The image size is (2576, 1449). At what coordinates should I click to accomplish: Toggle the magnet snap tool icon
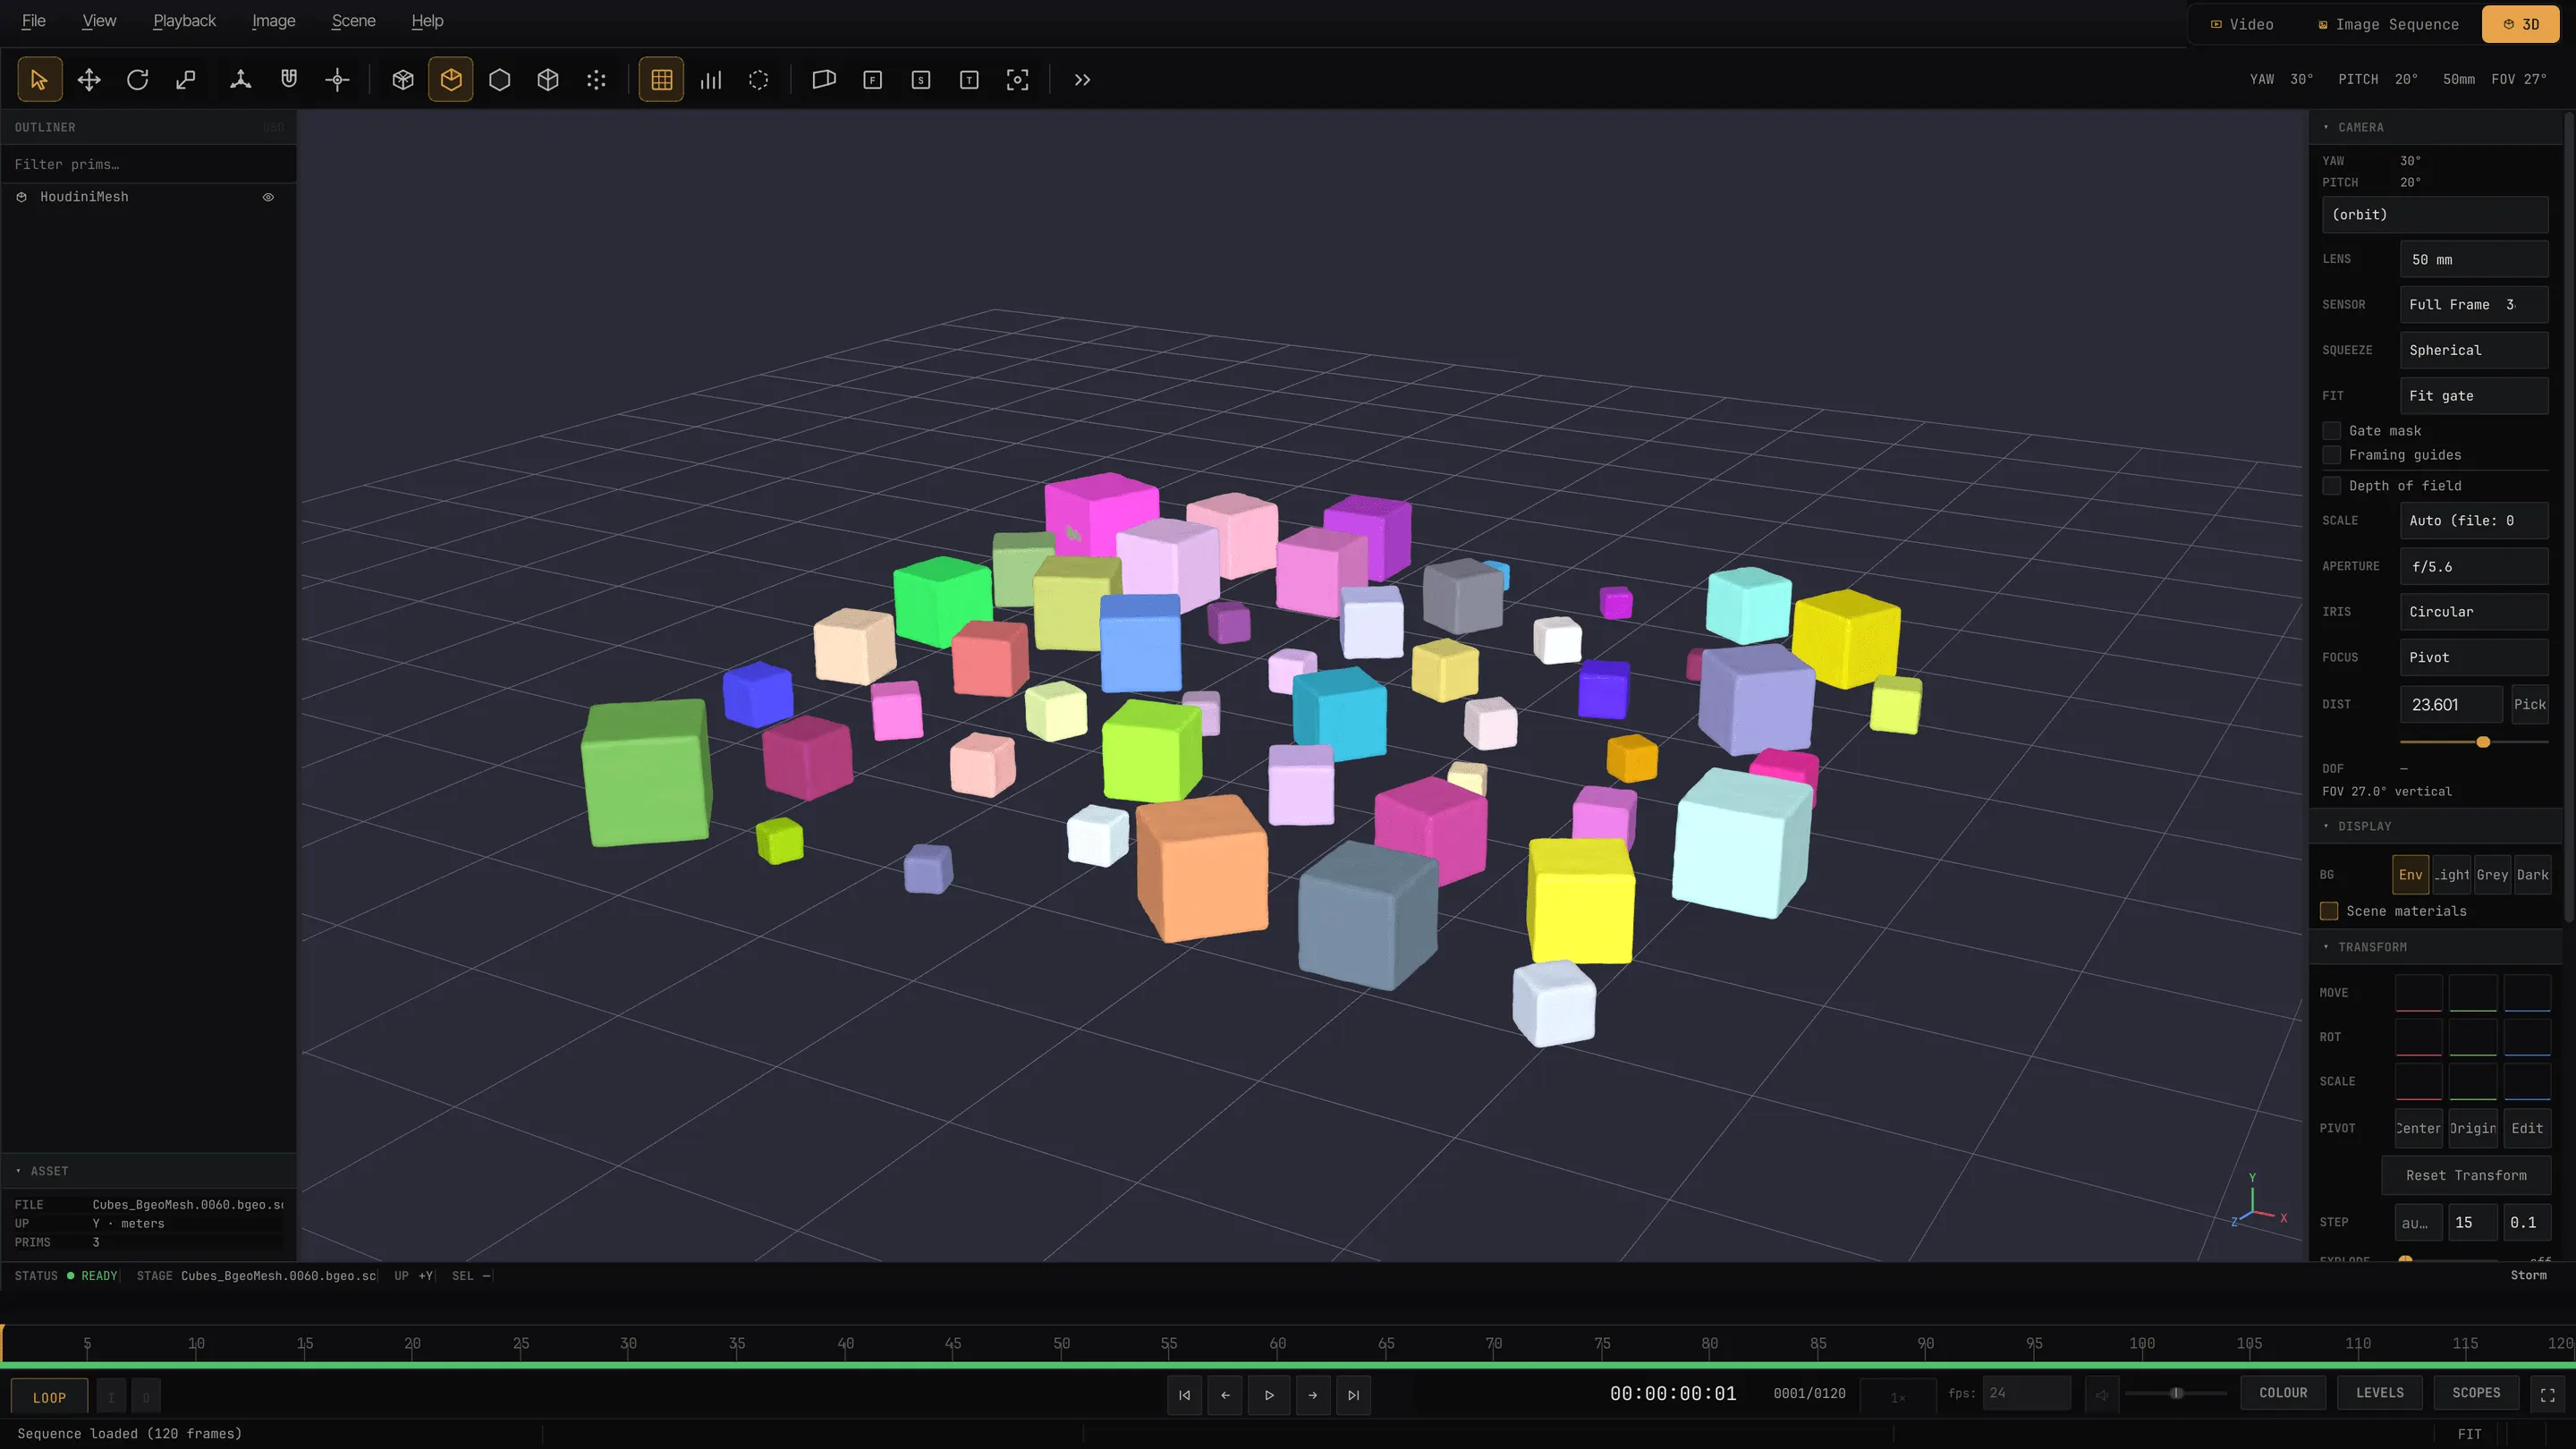(289, 80)
